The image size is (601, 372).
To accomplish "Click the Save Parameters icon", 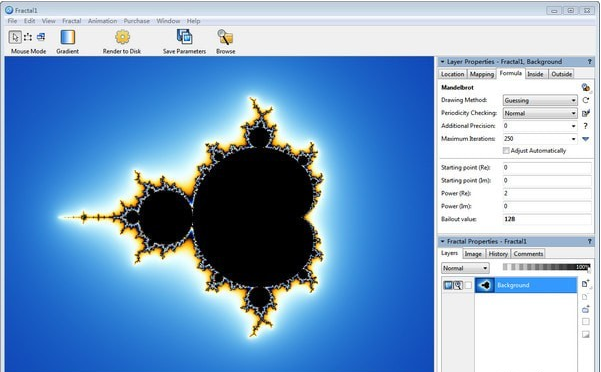I will point(184,37).
